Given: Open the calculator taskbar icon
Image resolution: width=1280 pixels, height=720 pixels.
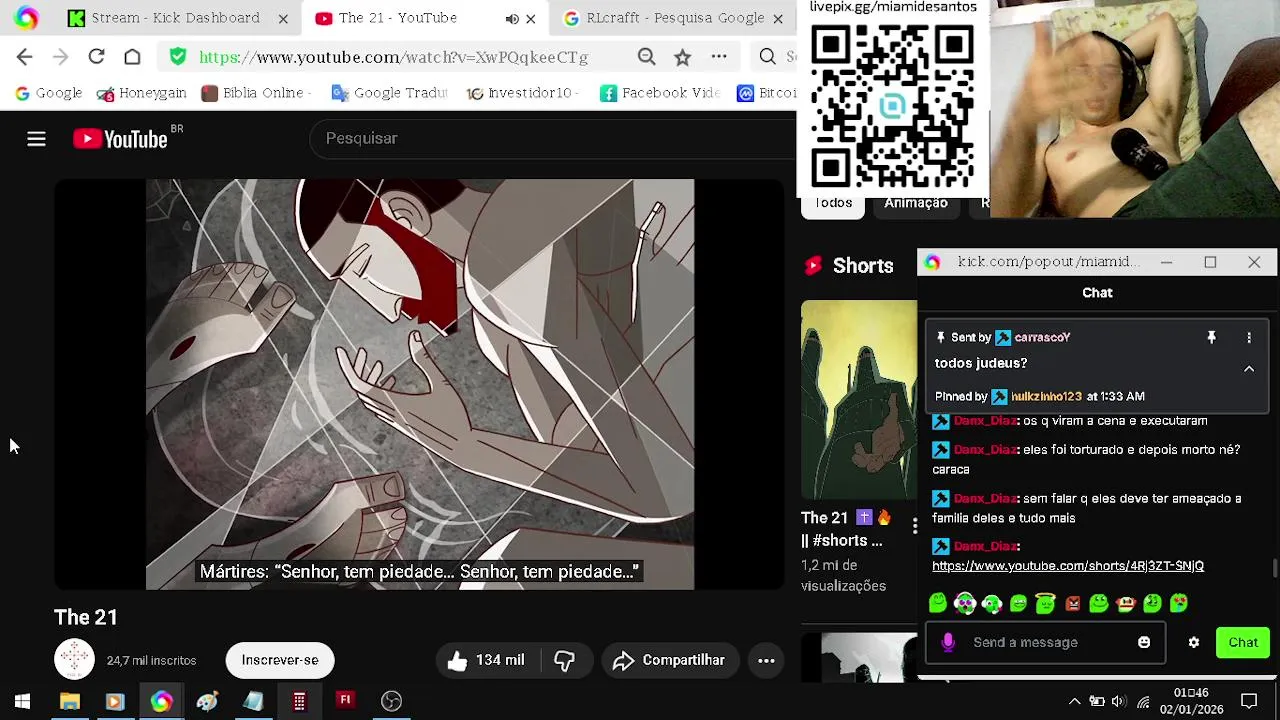Looking at the screenshot, I should coord(299,702).
